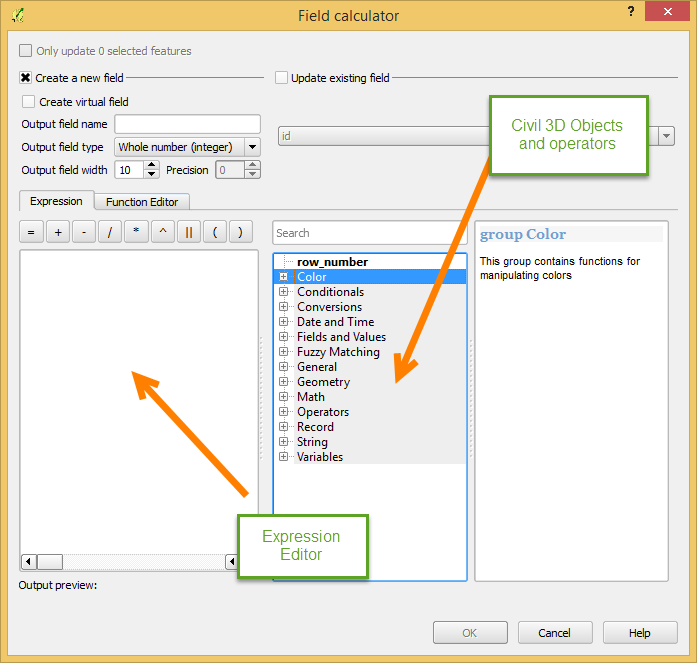Expand the Variables group

tap(283, 456)
